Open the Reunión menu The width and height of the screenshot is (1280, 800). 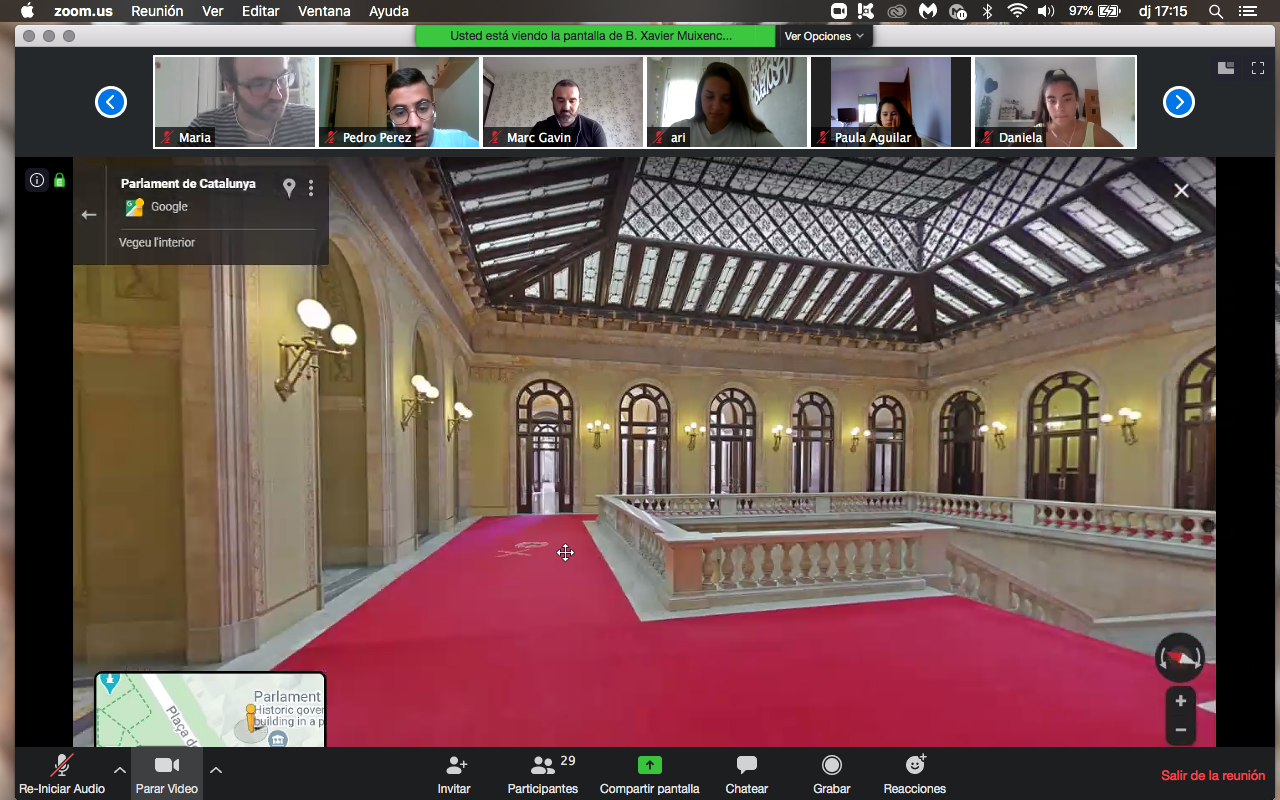pyautogui.click(x=157, y=11)
